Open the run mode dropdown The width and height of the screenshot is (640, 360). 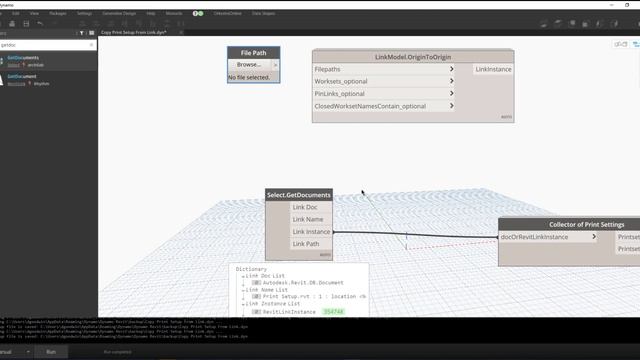[28, 352]
